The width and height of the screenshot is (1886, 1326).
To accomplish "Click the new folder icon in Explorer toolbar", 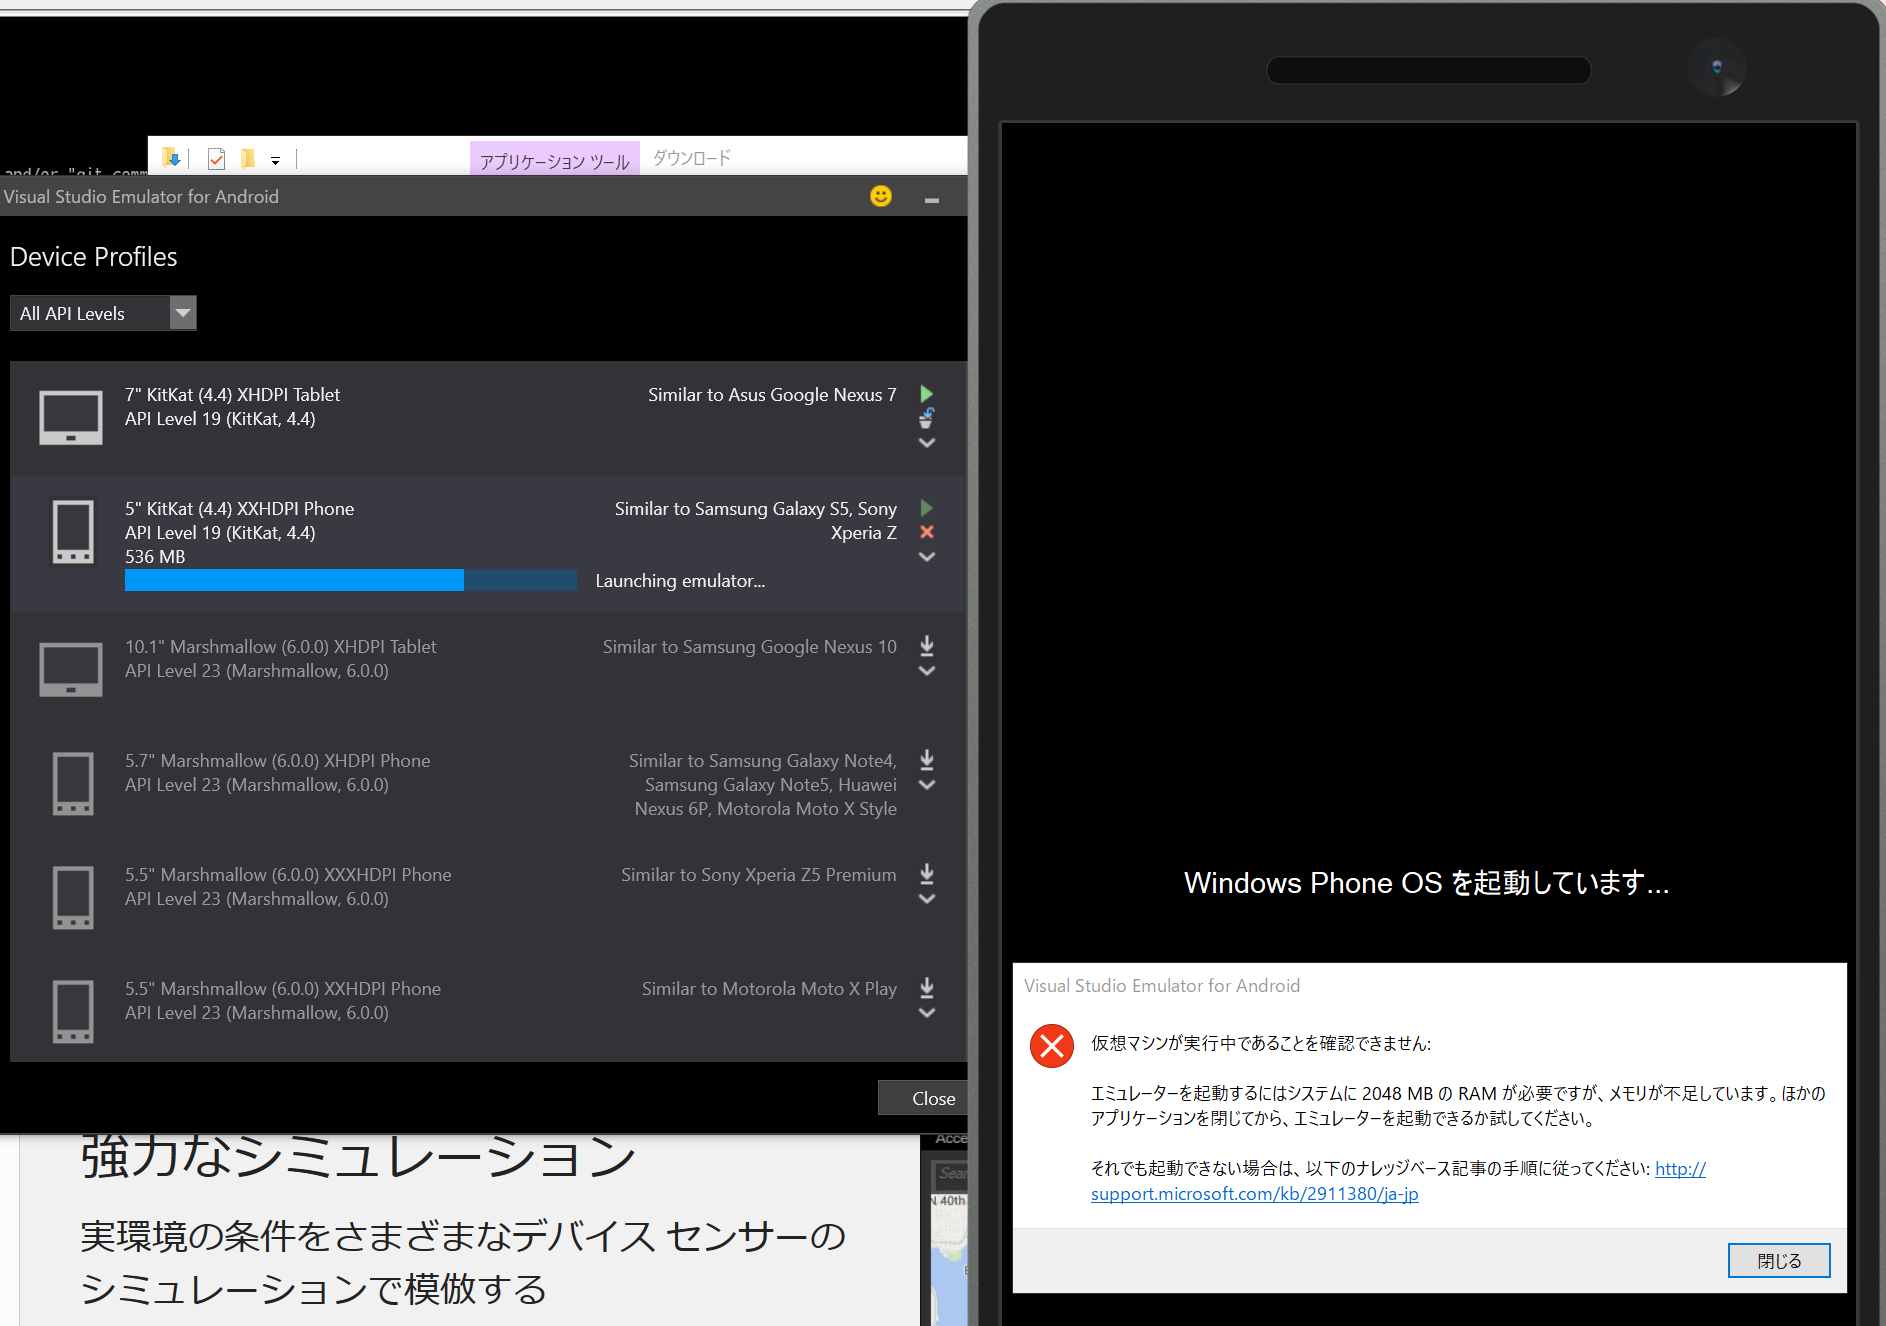I will tap(248, 158).
